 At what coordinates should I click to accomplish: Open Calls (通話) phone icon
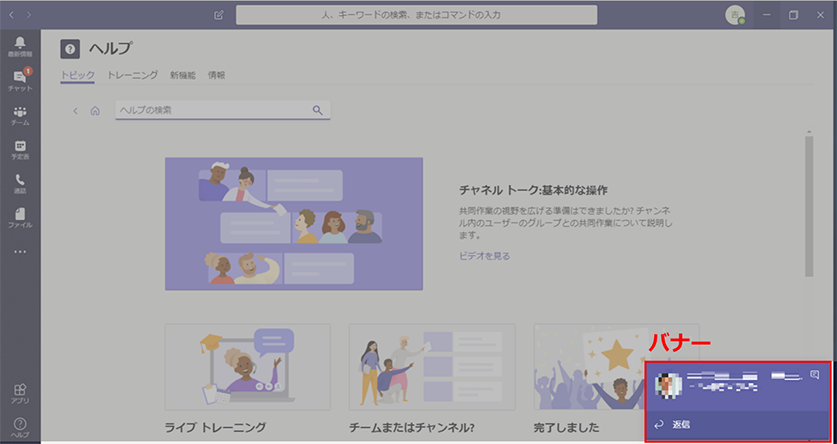[x=20, y=183]
